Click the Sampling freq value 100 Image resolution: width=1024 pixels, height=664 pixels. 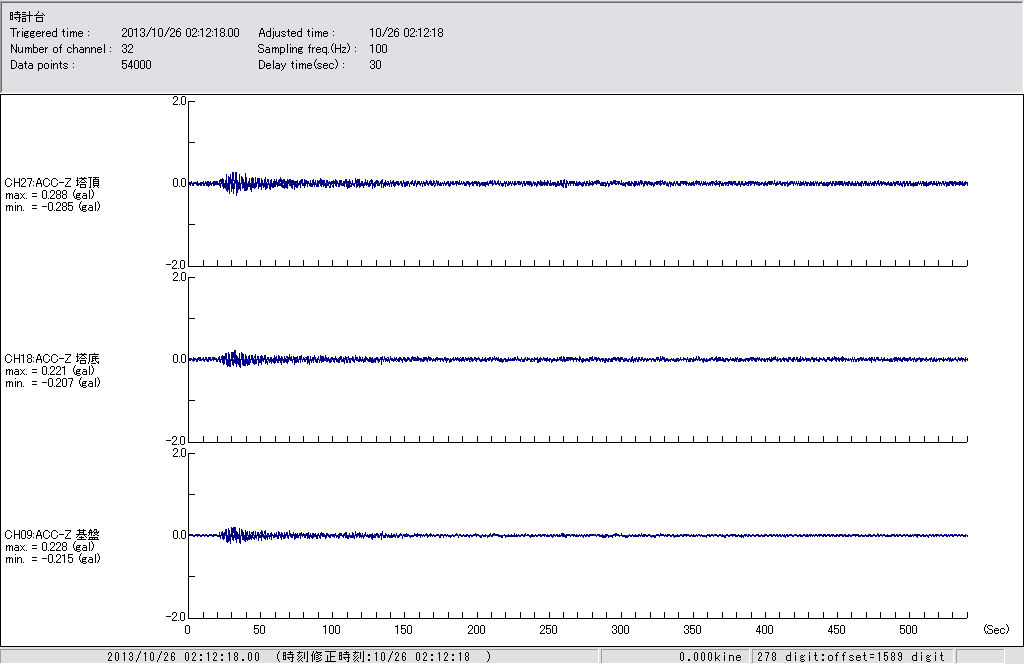[x=378, y=49]
